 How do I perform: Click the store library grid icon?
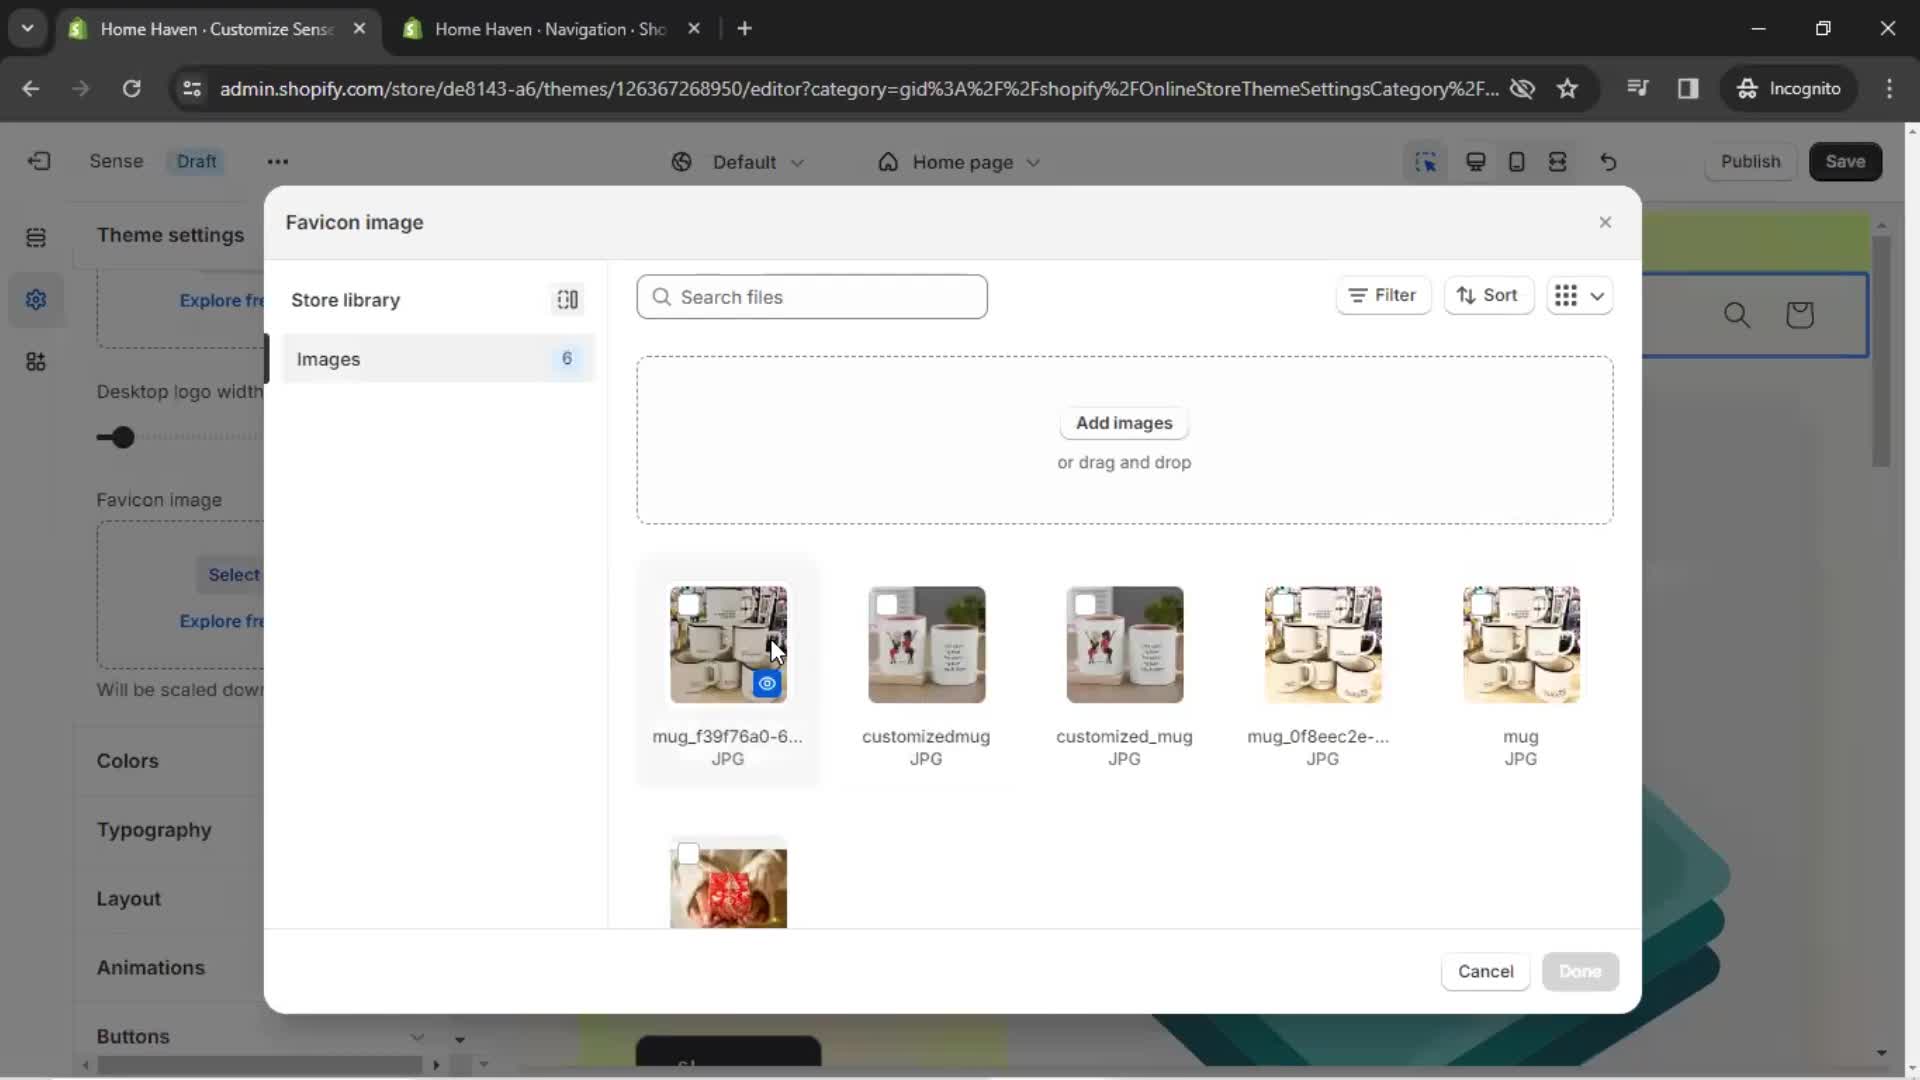(x=567, y=299)
